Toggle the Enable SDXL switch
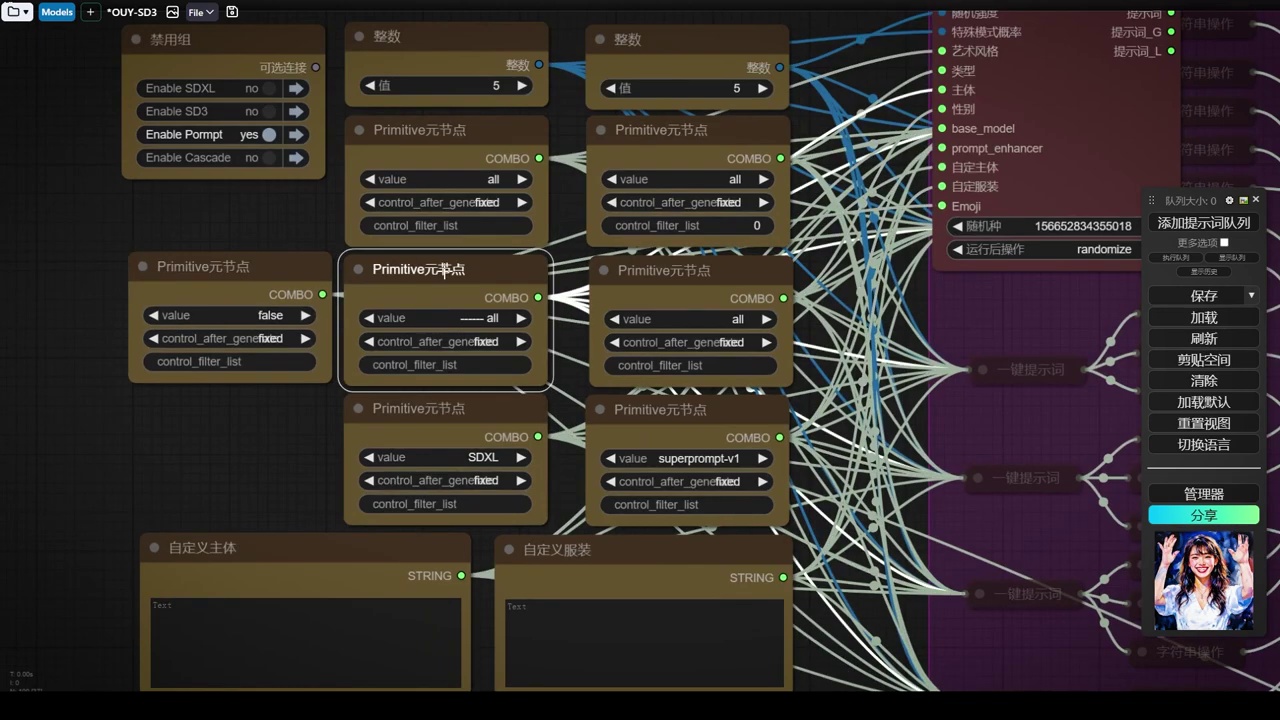The width and height of the screenshot is (1280, 720). point(269,88)
